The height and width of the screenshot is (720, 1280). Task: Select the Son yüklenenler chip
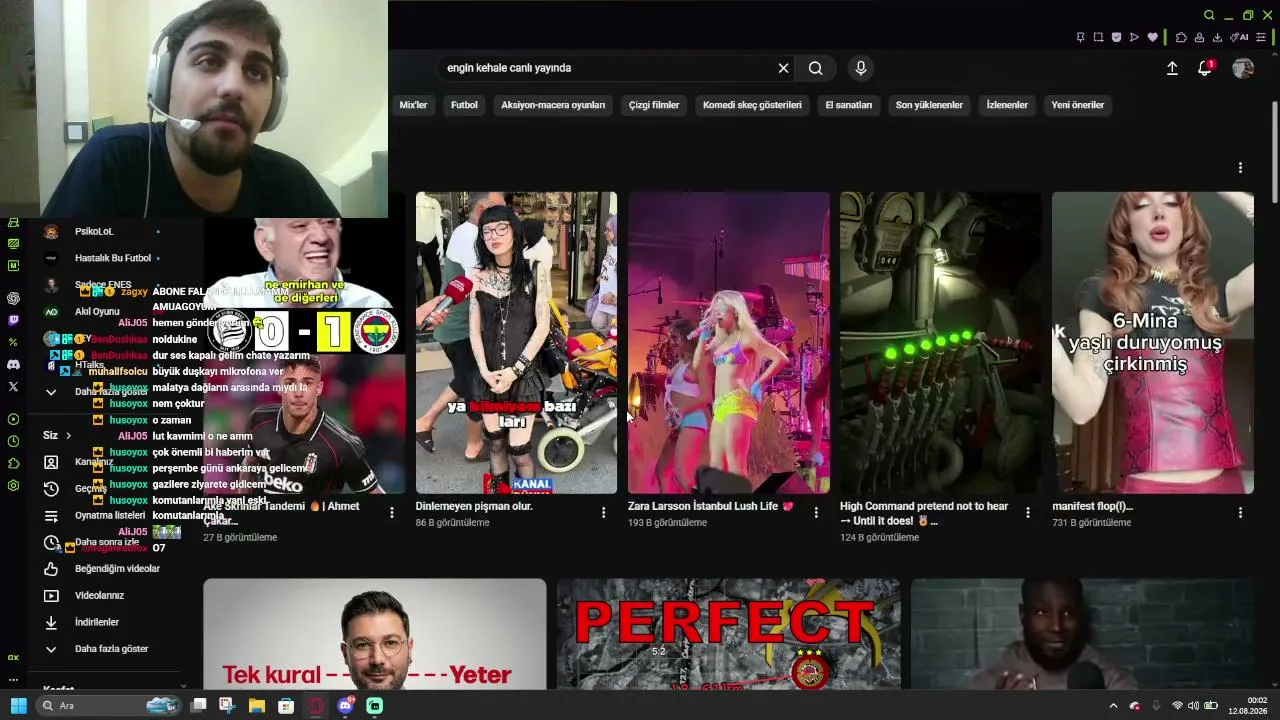(x=929, y=105)
